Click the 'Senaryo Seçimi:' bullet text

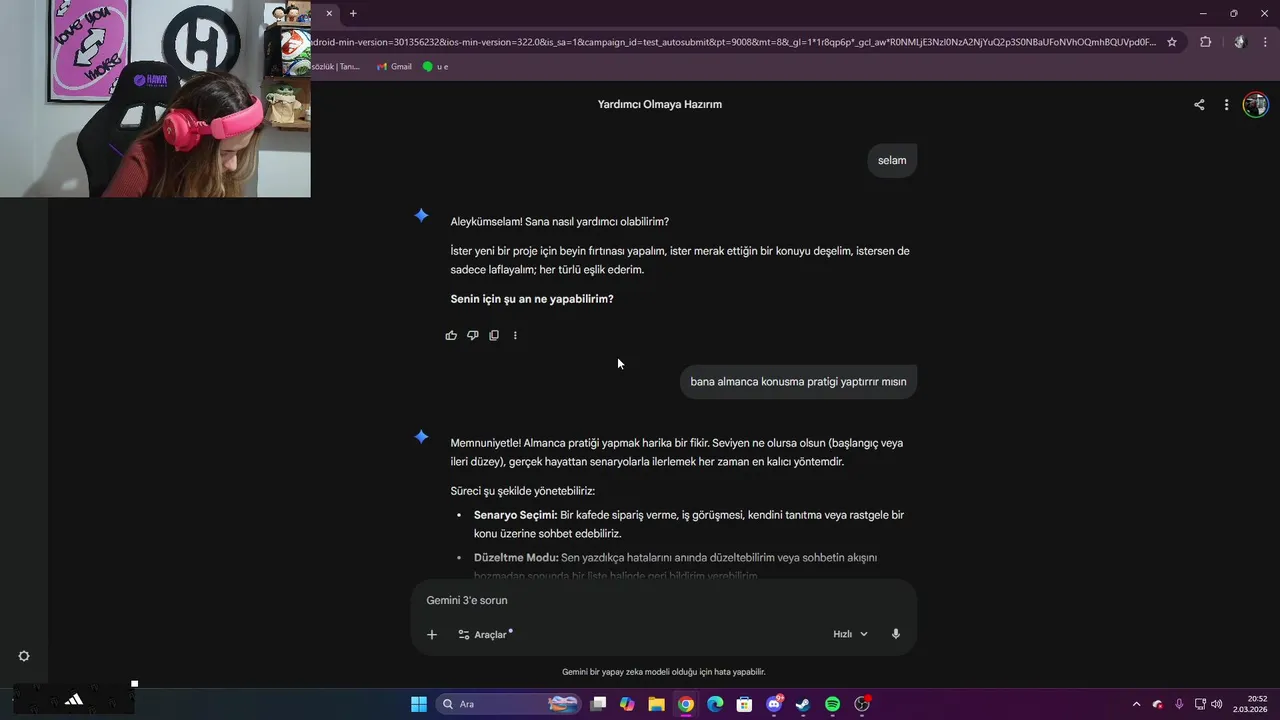(515, 515)
